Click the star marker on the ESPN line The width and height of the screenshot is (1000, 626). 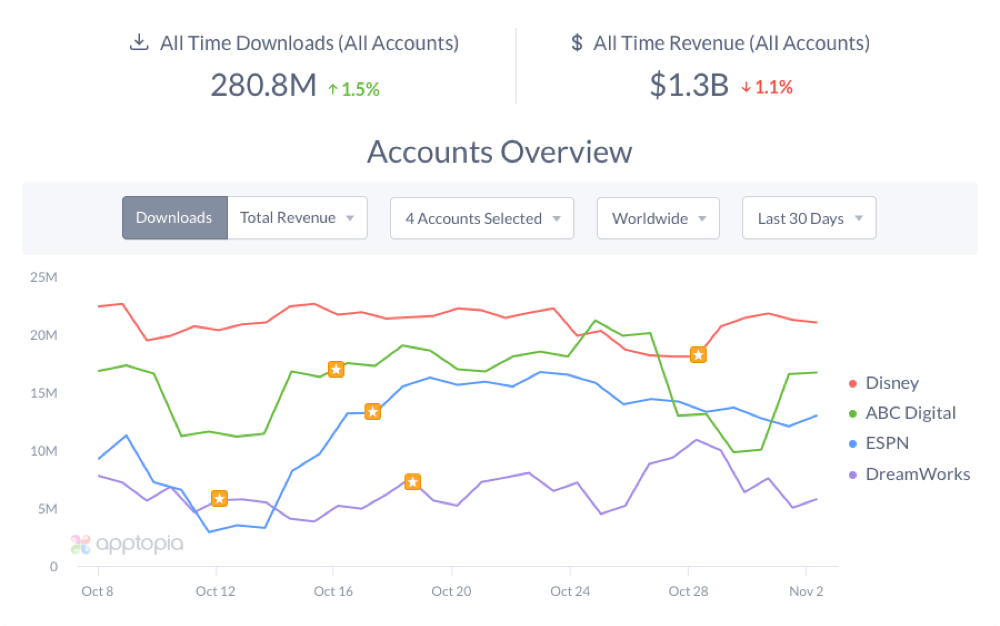(x=372, y=412)
